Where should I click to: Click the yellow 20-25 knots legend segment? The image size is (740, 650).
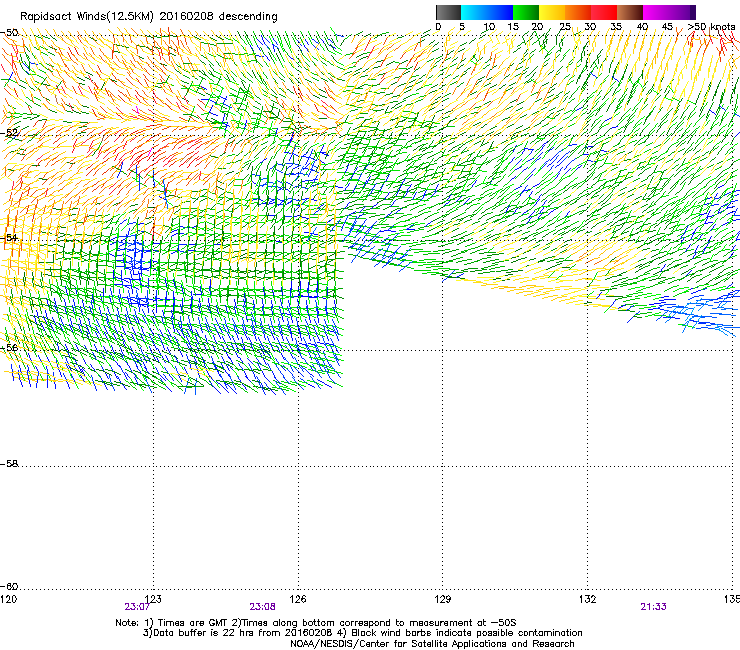coord(552,12)
